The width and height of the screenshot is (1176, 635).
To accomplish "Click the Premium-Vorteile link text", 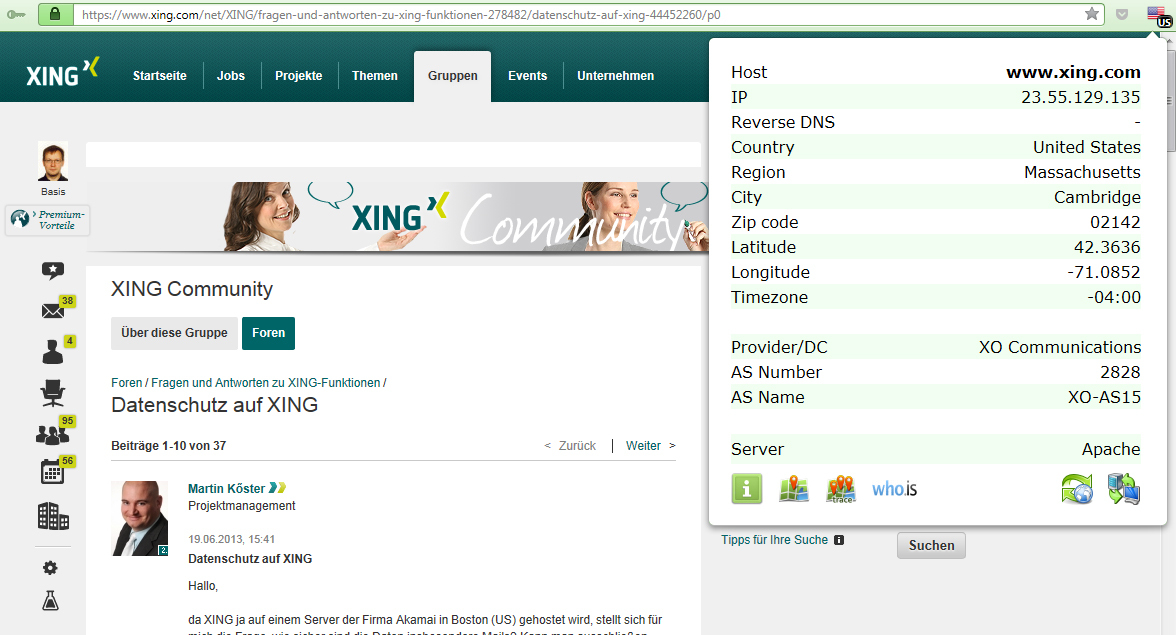I will click(62, 220).
